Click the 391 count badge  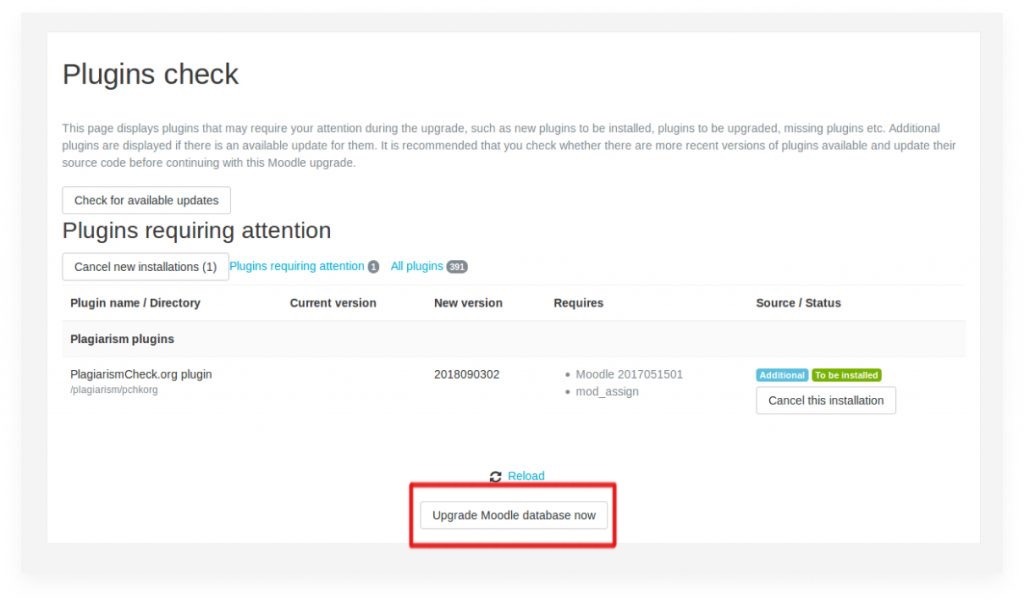coord(457,267)
